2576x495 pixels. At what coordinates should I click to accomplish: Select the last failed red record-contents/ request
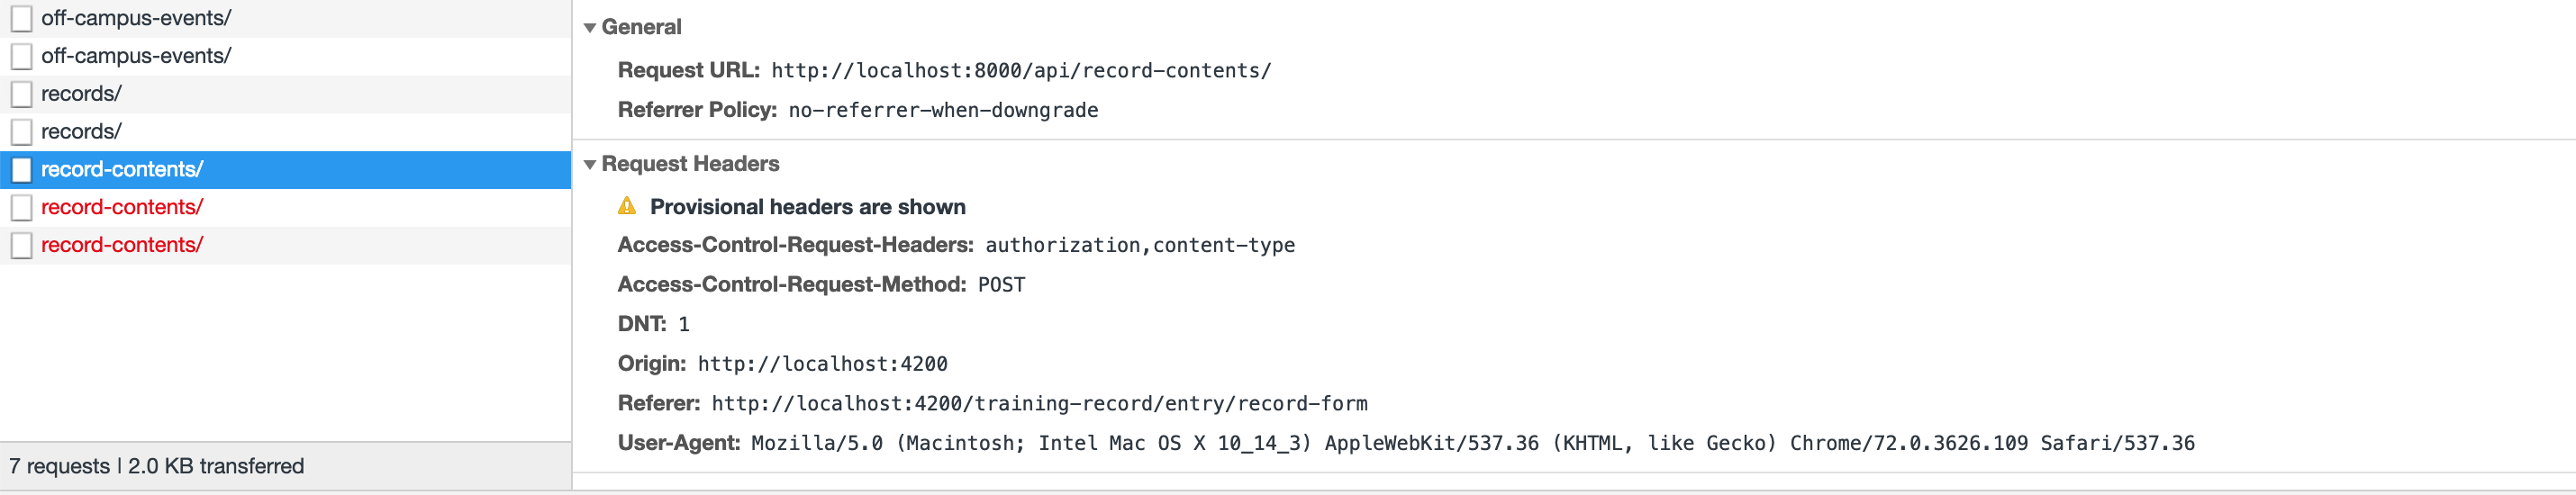[x=122, y=245]
